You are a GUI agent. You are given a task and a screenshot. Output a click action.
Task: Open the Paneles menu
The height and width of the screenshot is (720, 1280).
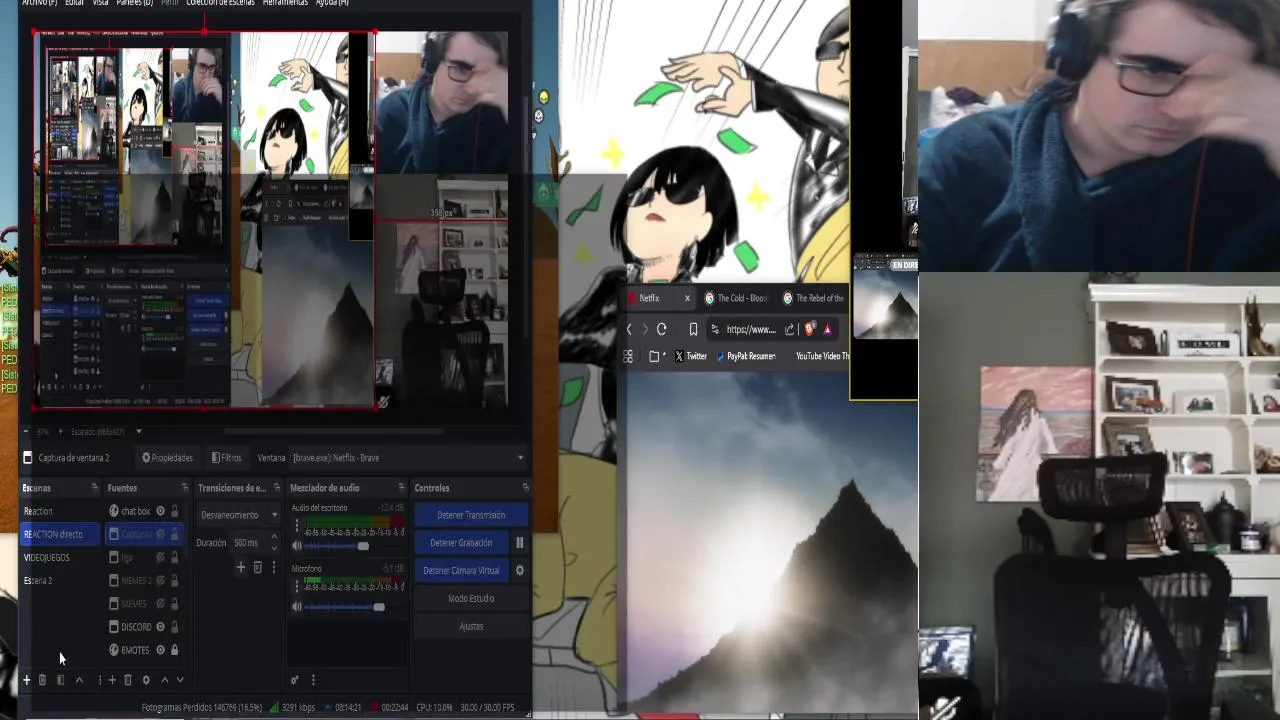(x=135, y=3)
